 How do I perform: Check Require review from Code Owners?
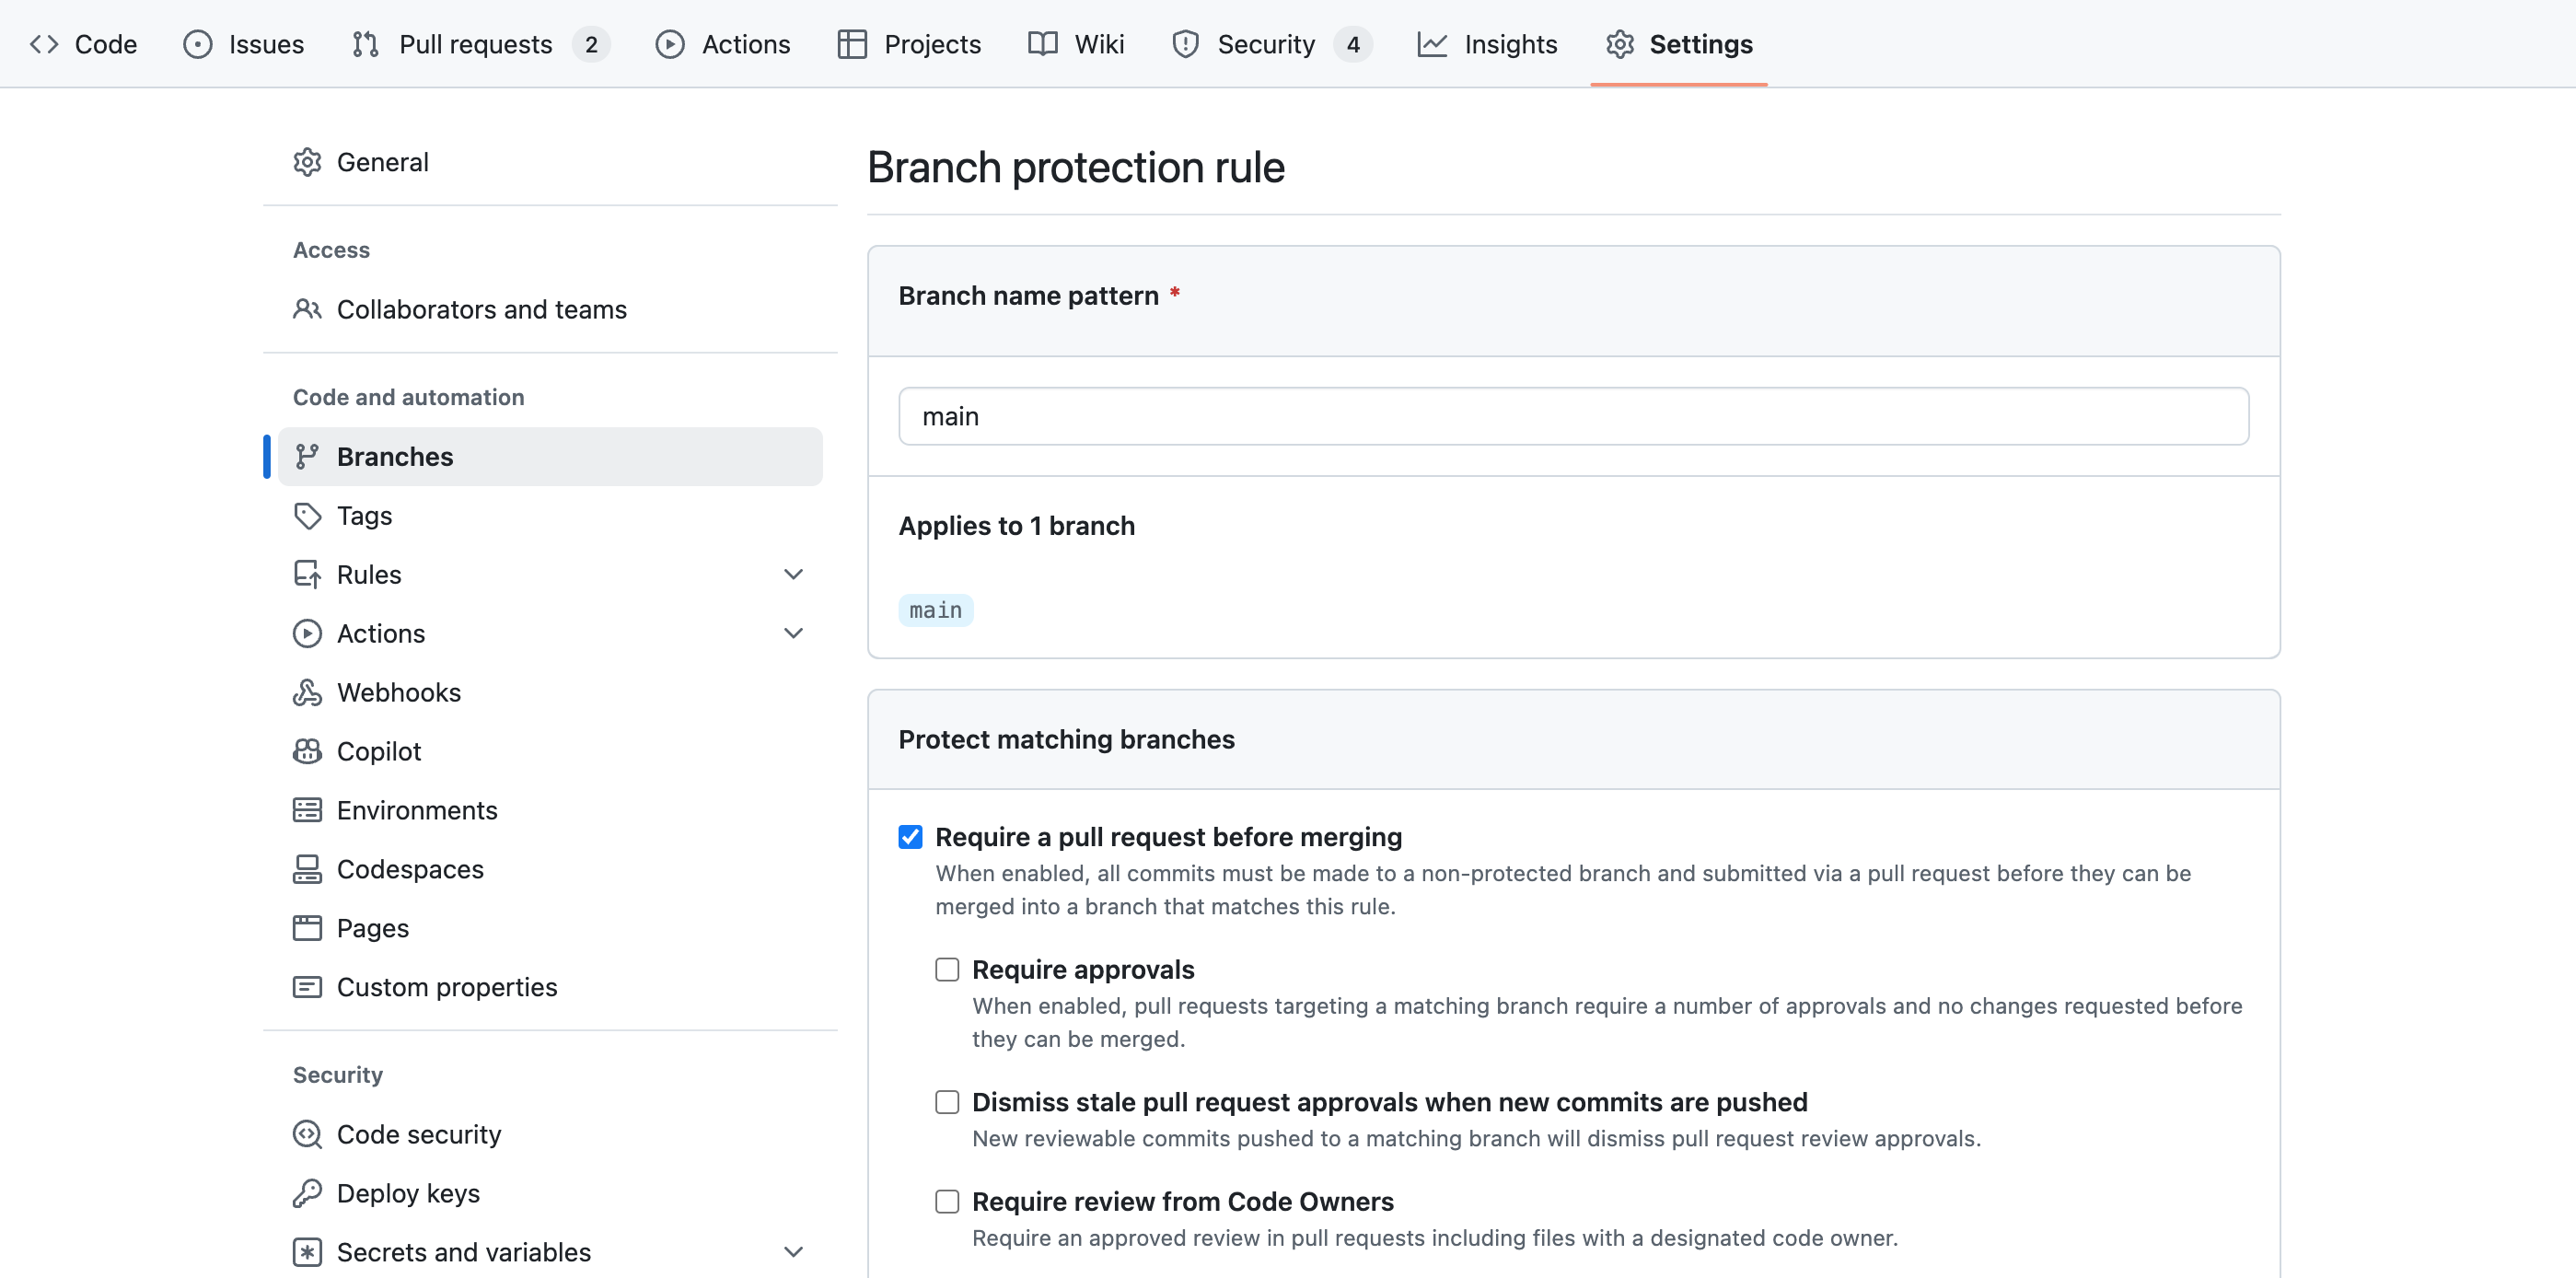pos(947,1201)
